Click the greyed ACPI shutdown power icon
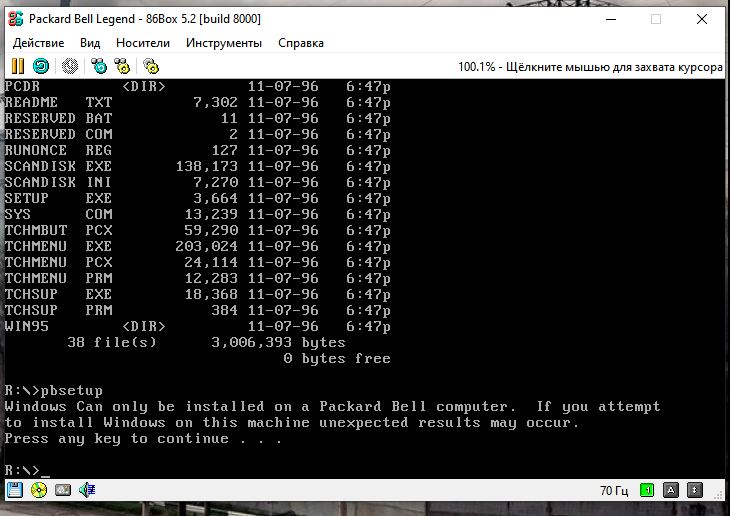Screen dimensions: 730x516 [70, 66]
